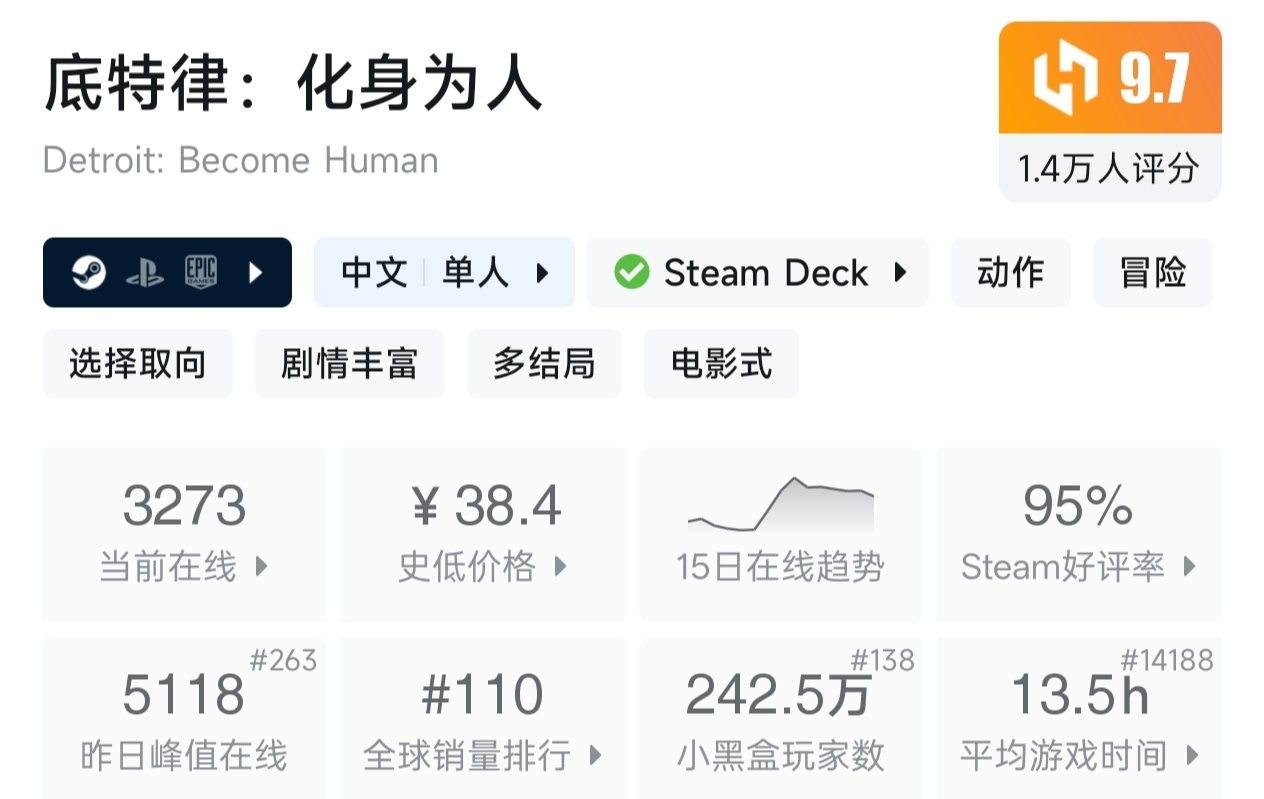
Task: Open the 15日在线趋势 chart
Action: 780,534
